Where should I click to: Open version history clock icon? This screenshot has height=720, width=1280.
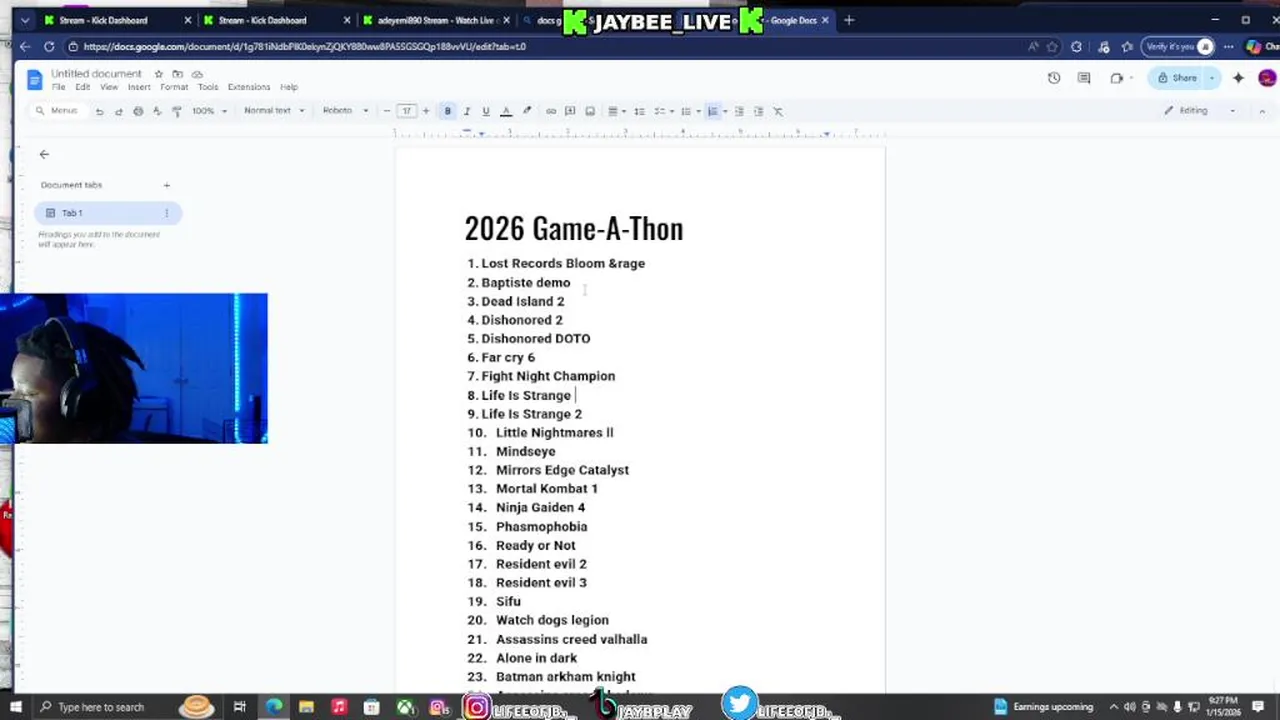tap(1054, 78)
